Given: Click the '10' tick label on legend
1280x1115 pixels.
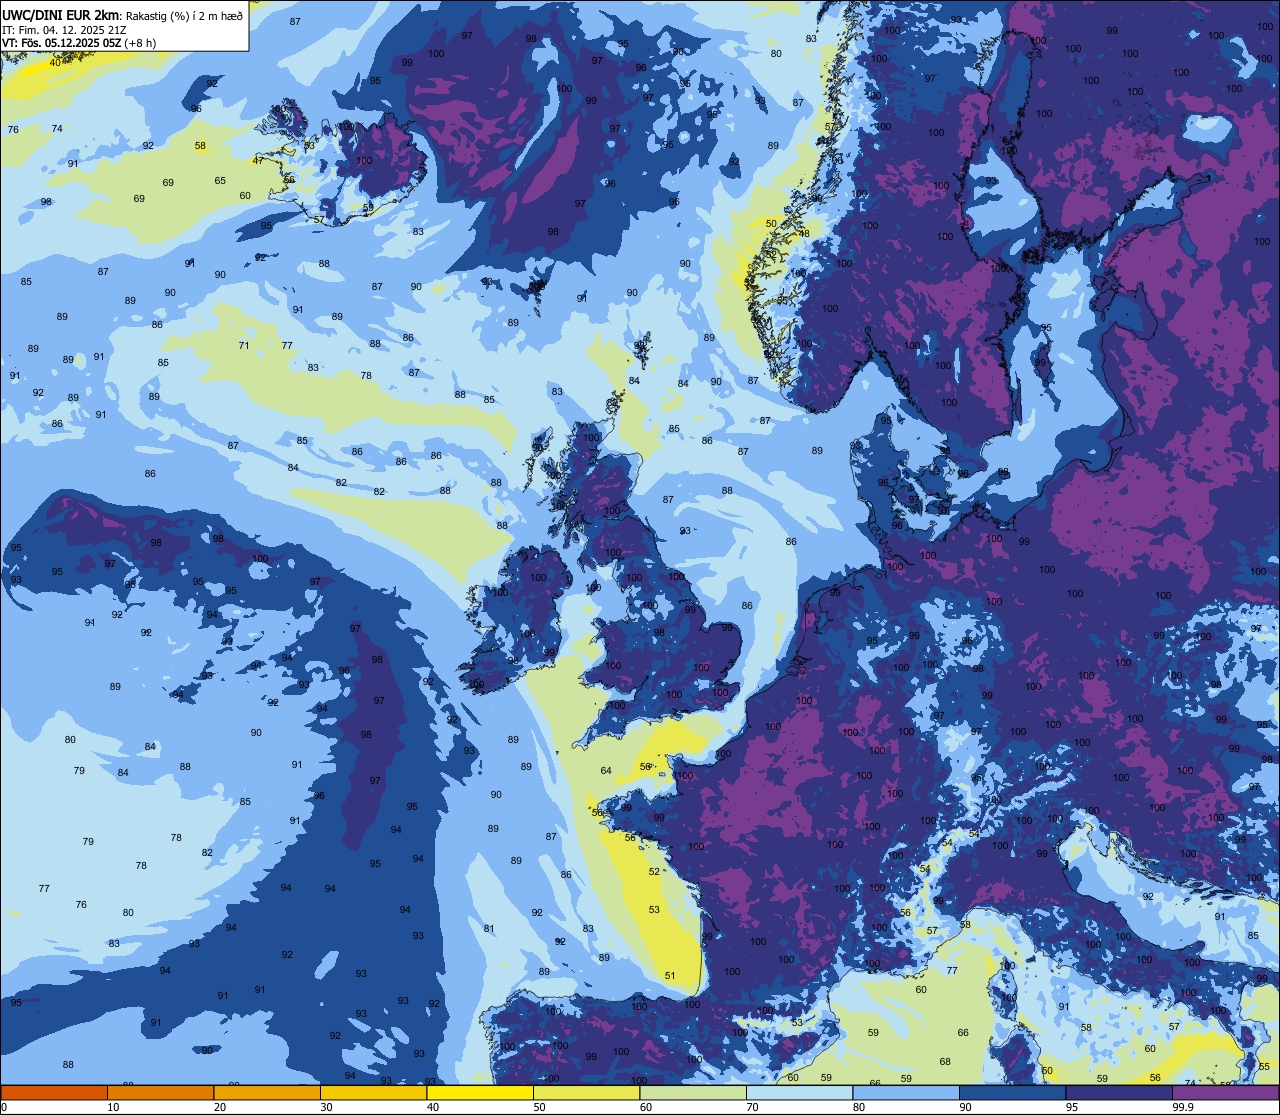Looking at the screenshot, I should pyautogui.click(x=113, y=1107).
